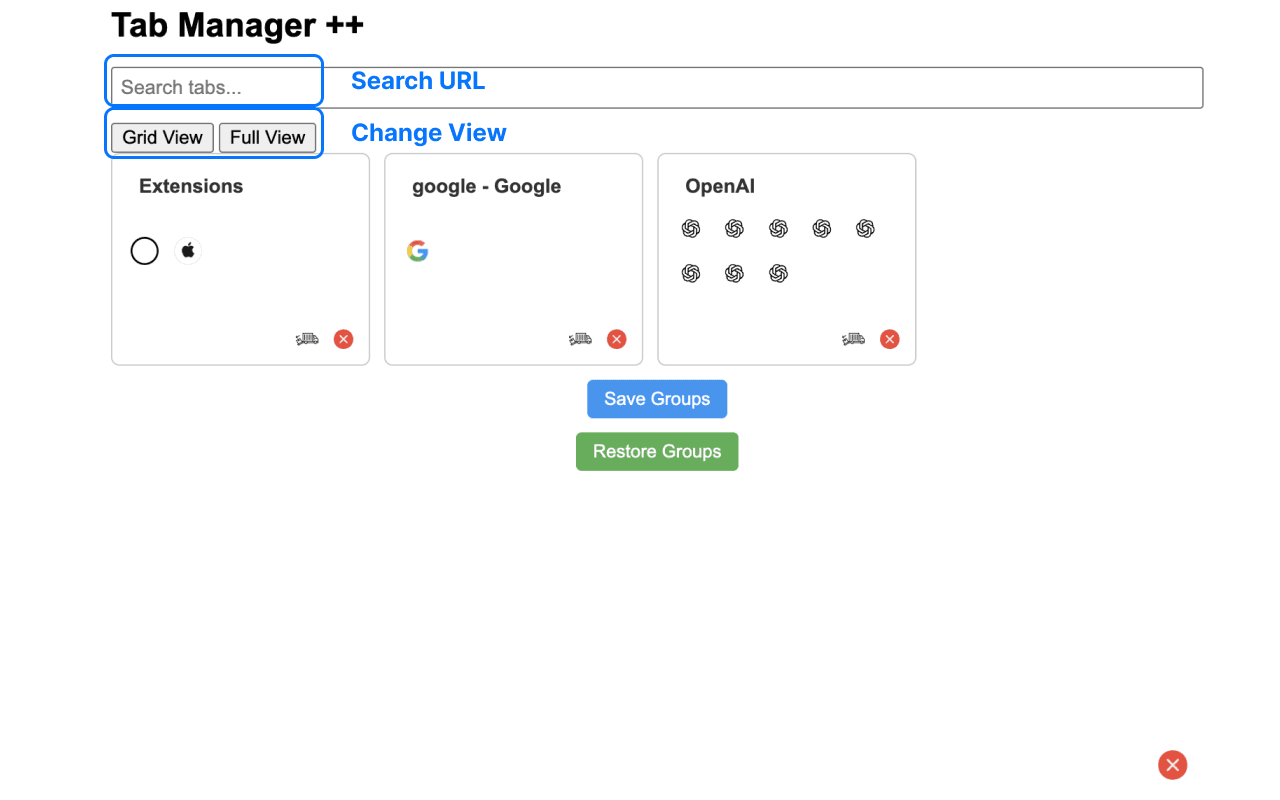Focus the Search tabs input field
The width and height of the screenshot is (1280, 800).
coord(657,87)
